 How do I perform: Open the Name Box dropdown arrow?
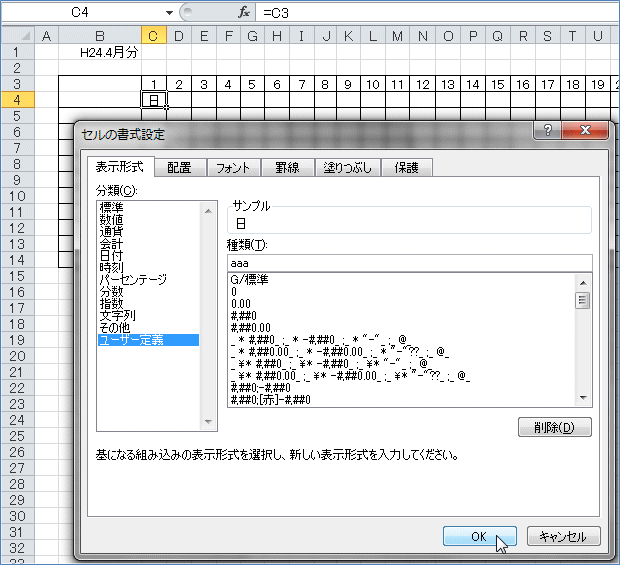[168, 12]
